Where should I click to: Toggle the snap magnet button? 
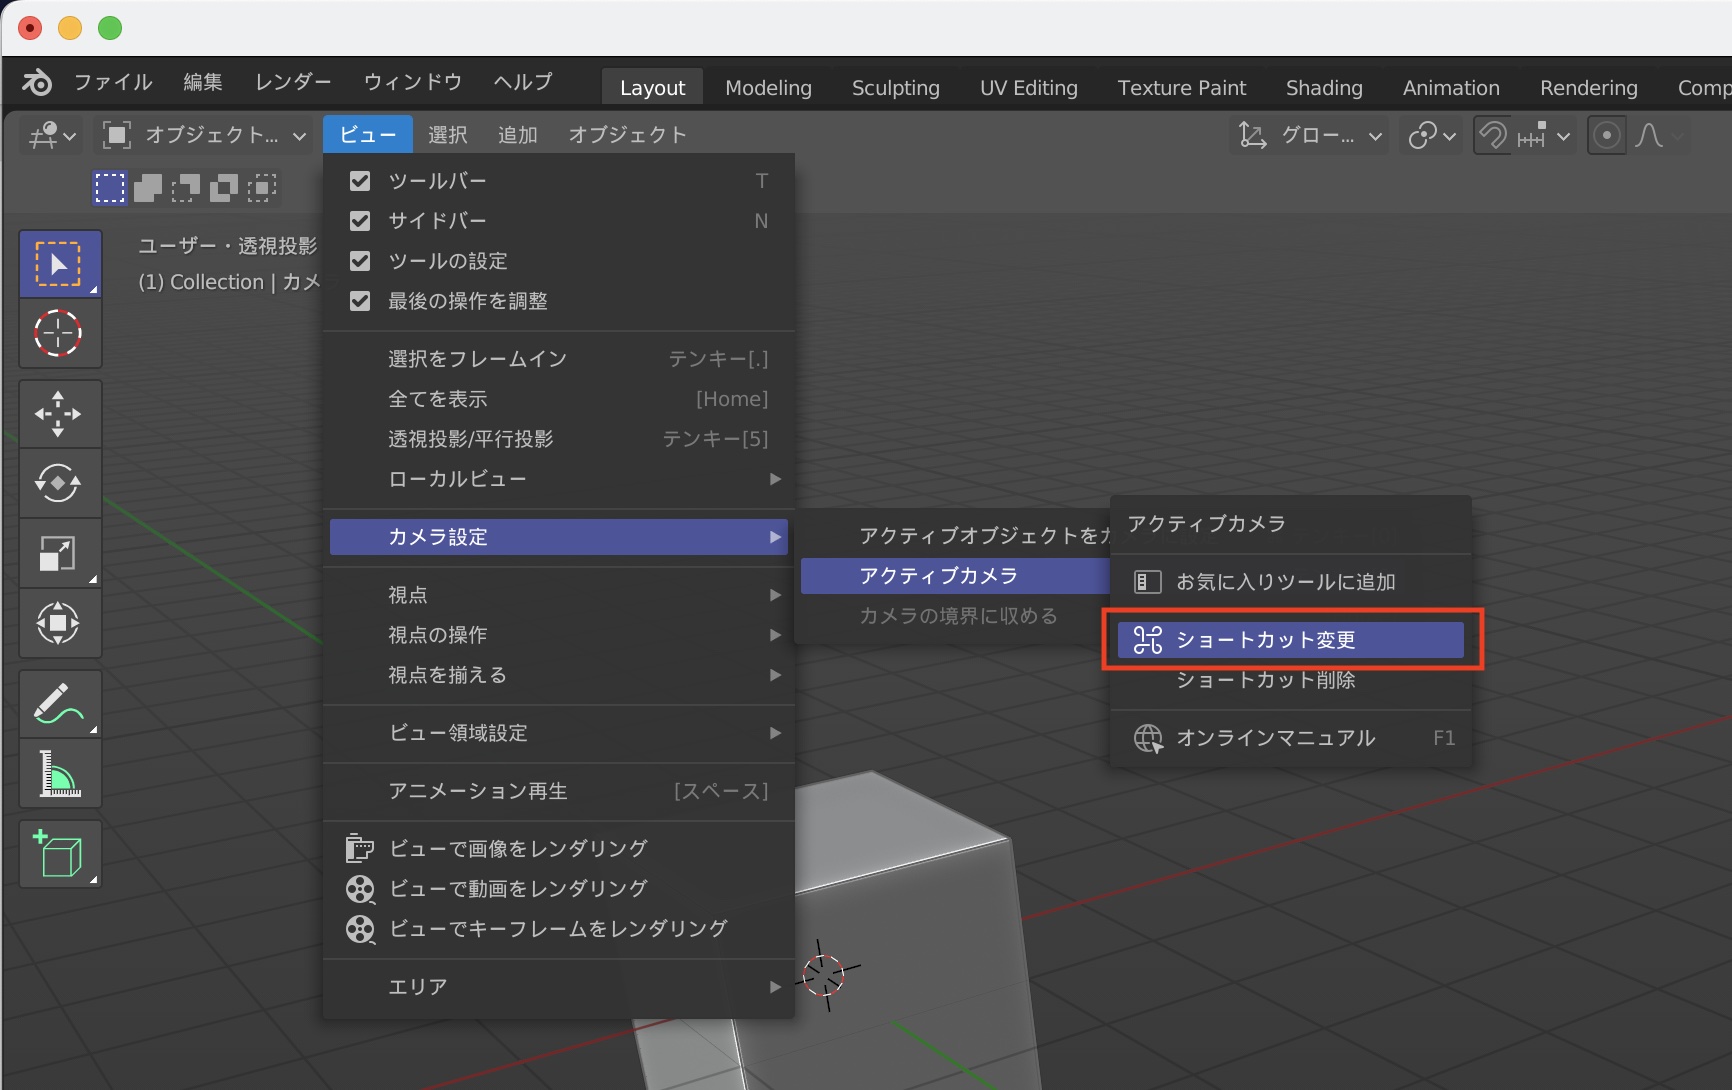1492,135
